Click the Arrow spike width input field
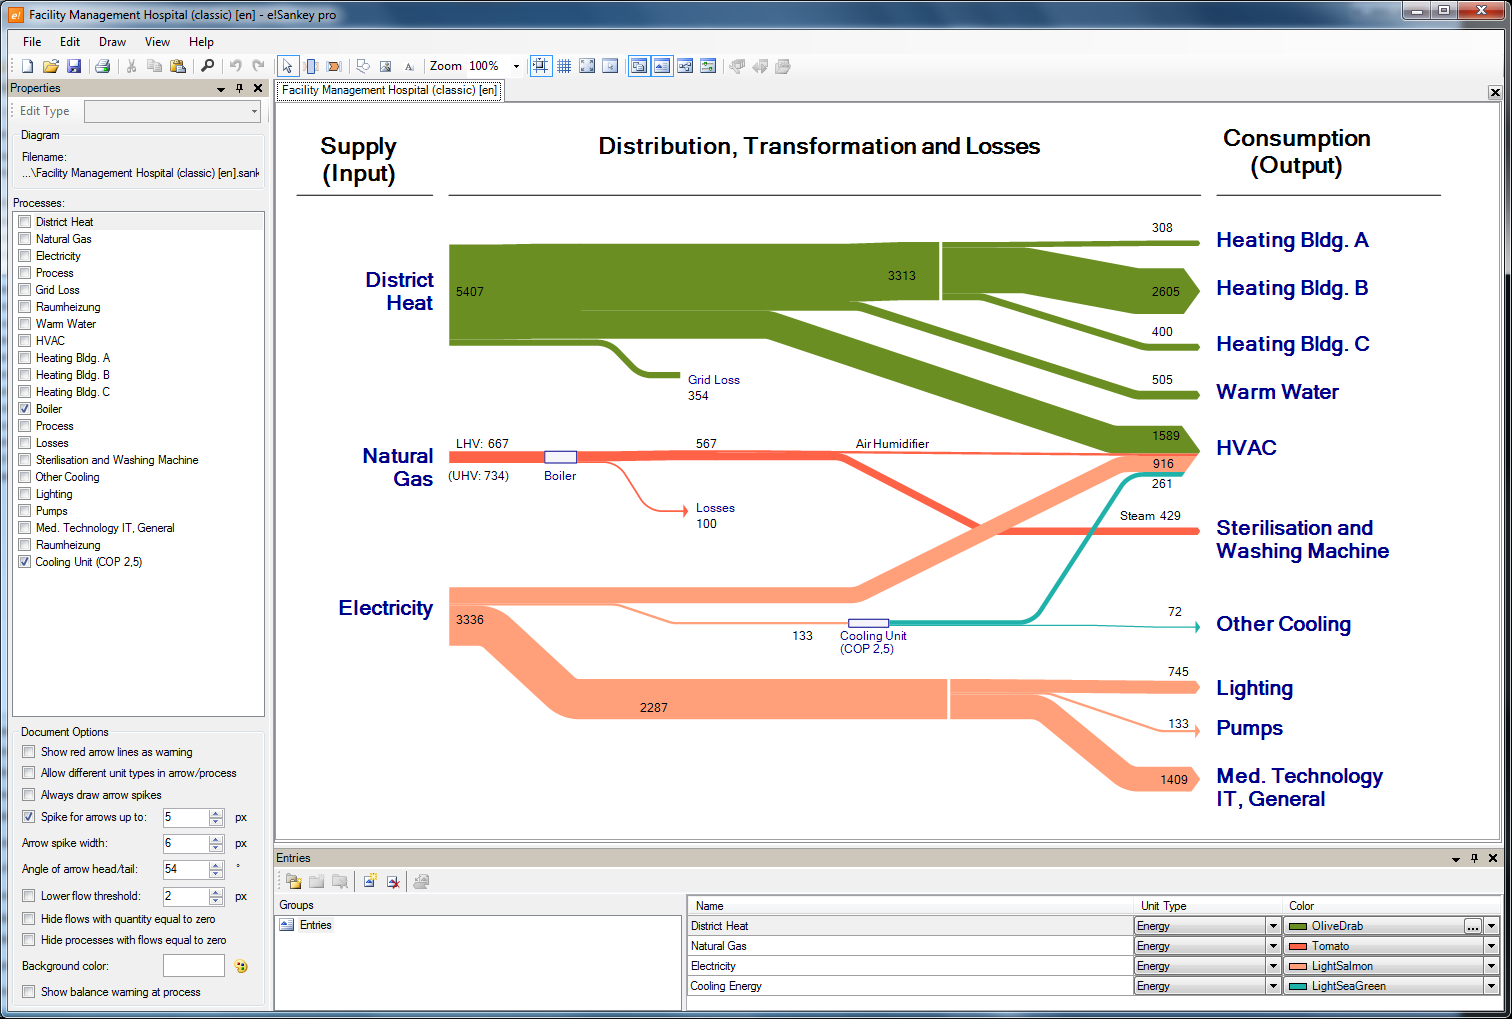Screen dimensions: 1512x1019 185,843
